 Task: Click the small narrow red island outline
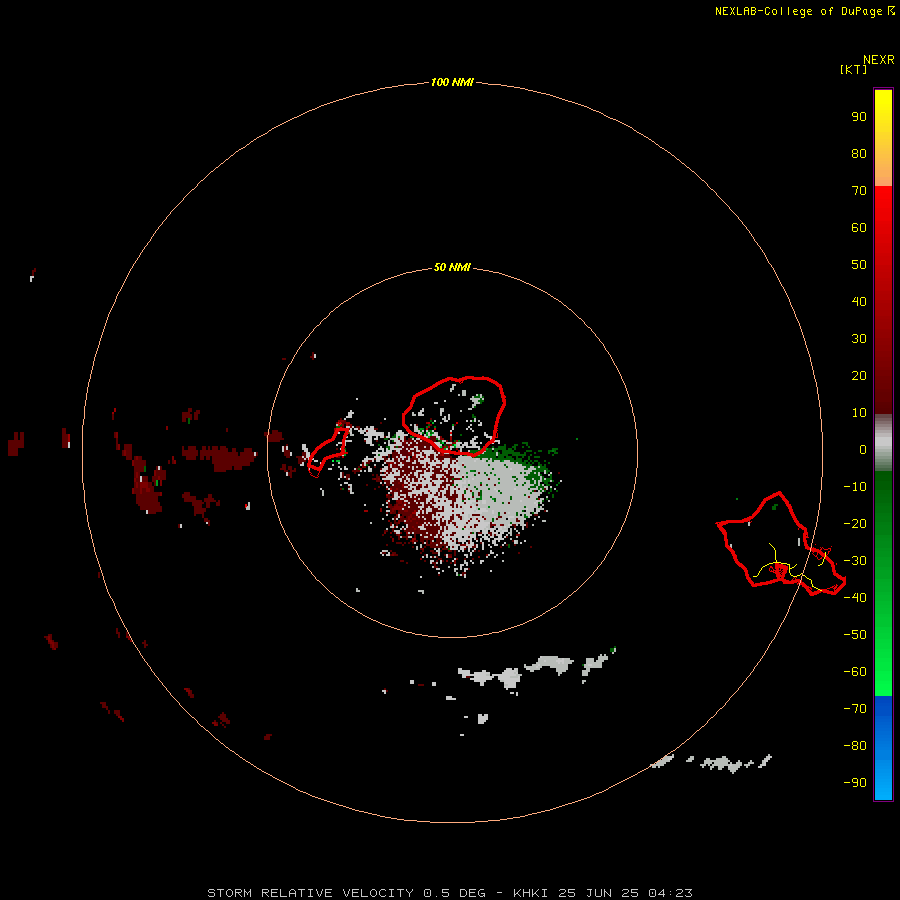[x=329, y=452]
